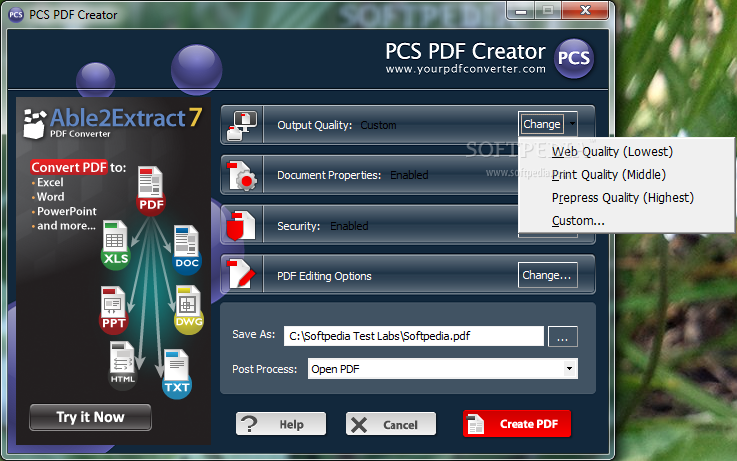
Task: Click the blue DOC file icon
Action: 187,250
